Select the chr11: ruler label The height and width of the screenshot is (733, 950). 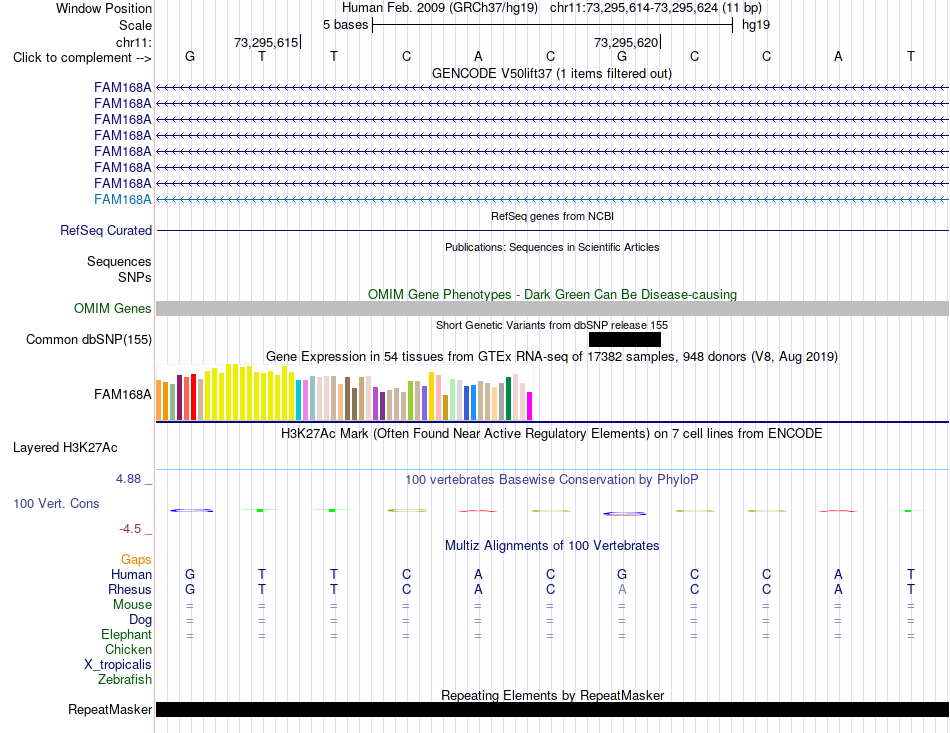pos(133,42)
